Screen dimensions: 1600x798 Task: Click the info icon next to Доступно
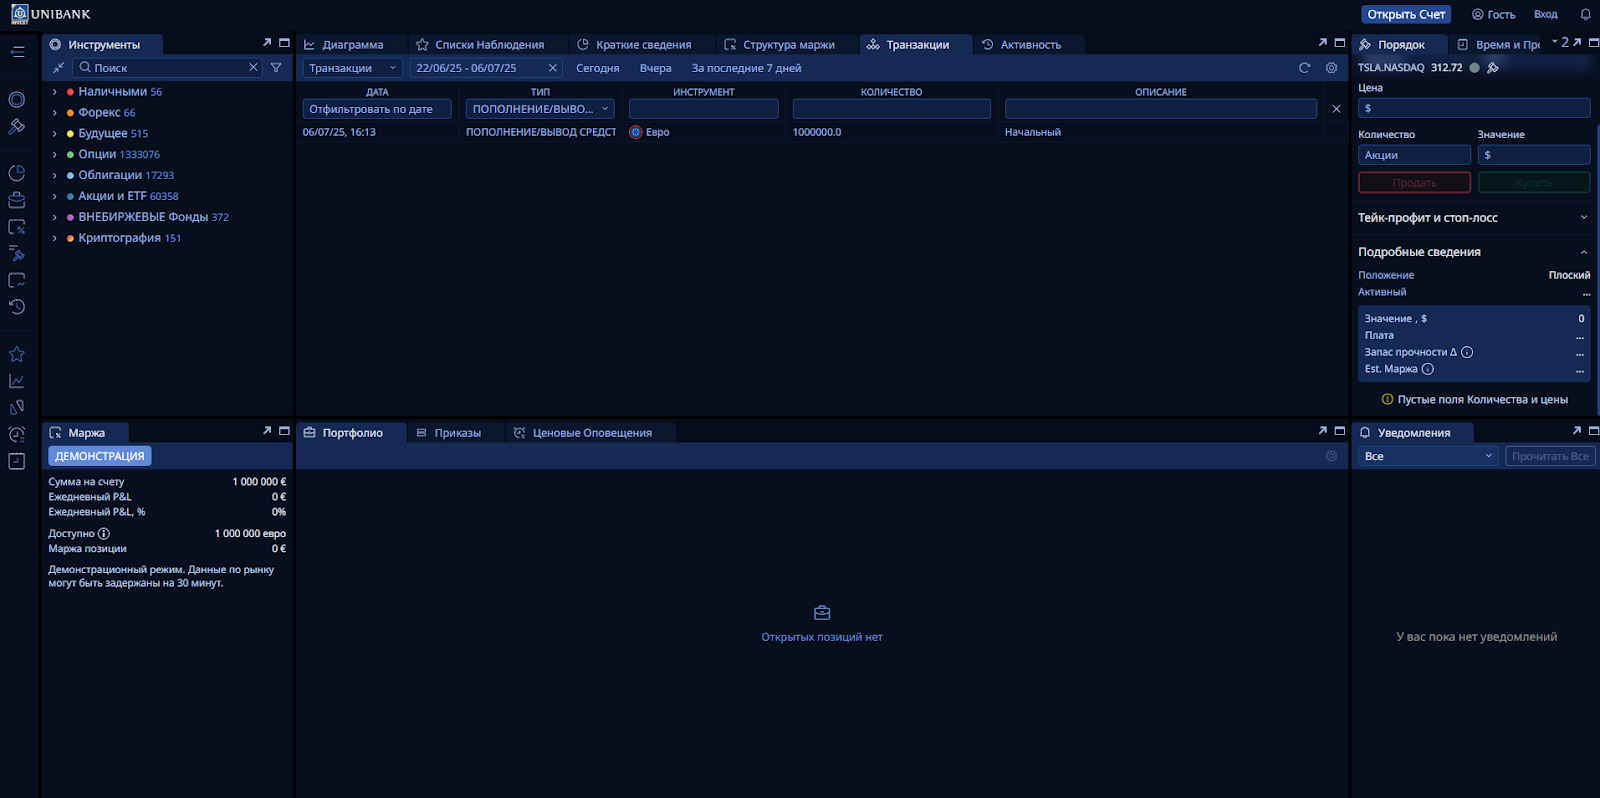click(104, 534)
